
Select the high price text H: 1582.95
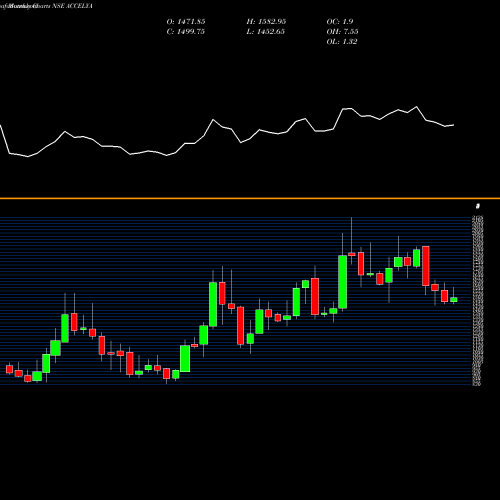pos(266,22)
